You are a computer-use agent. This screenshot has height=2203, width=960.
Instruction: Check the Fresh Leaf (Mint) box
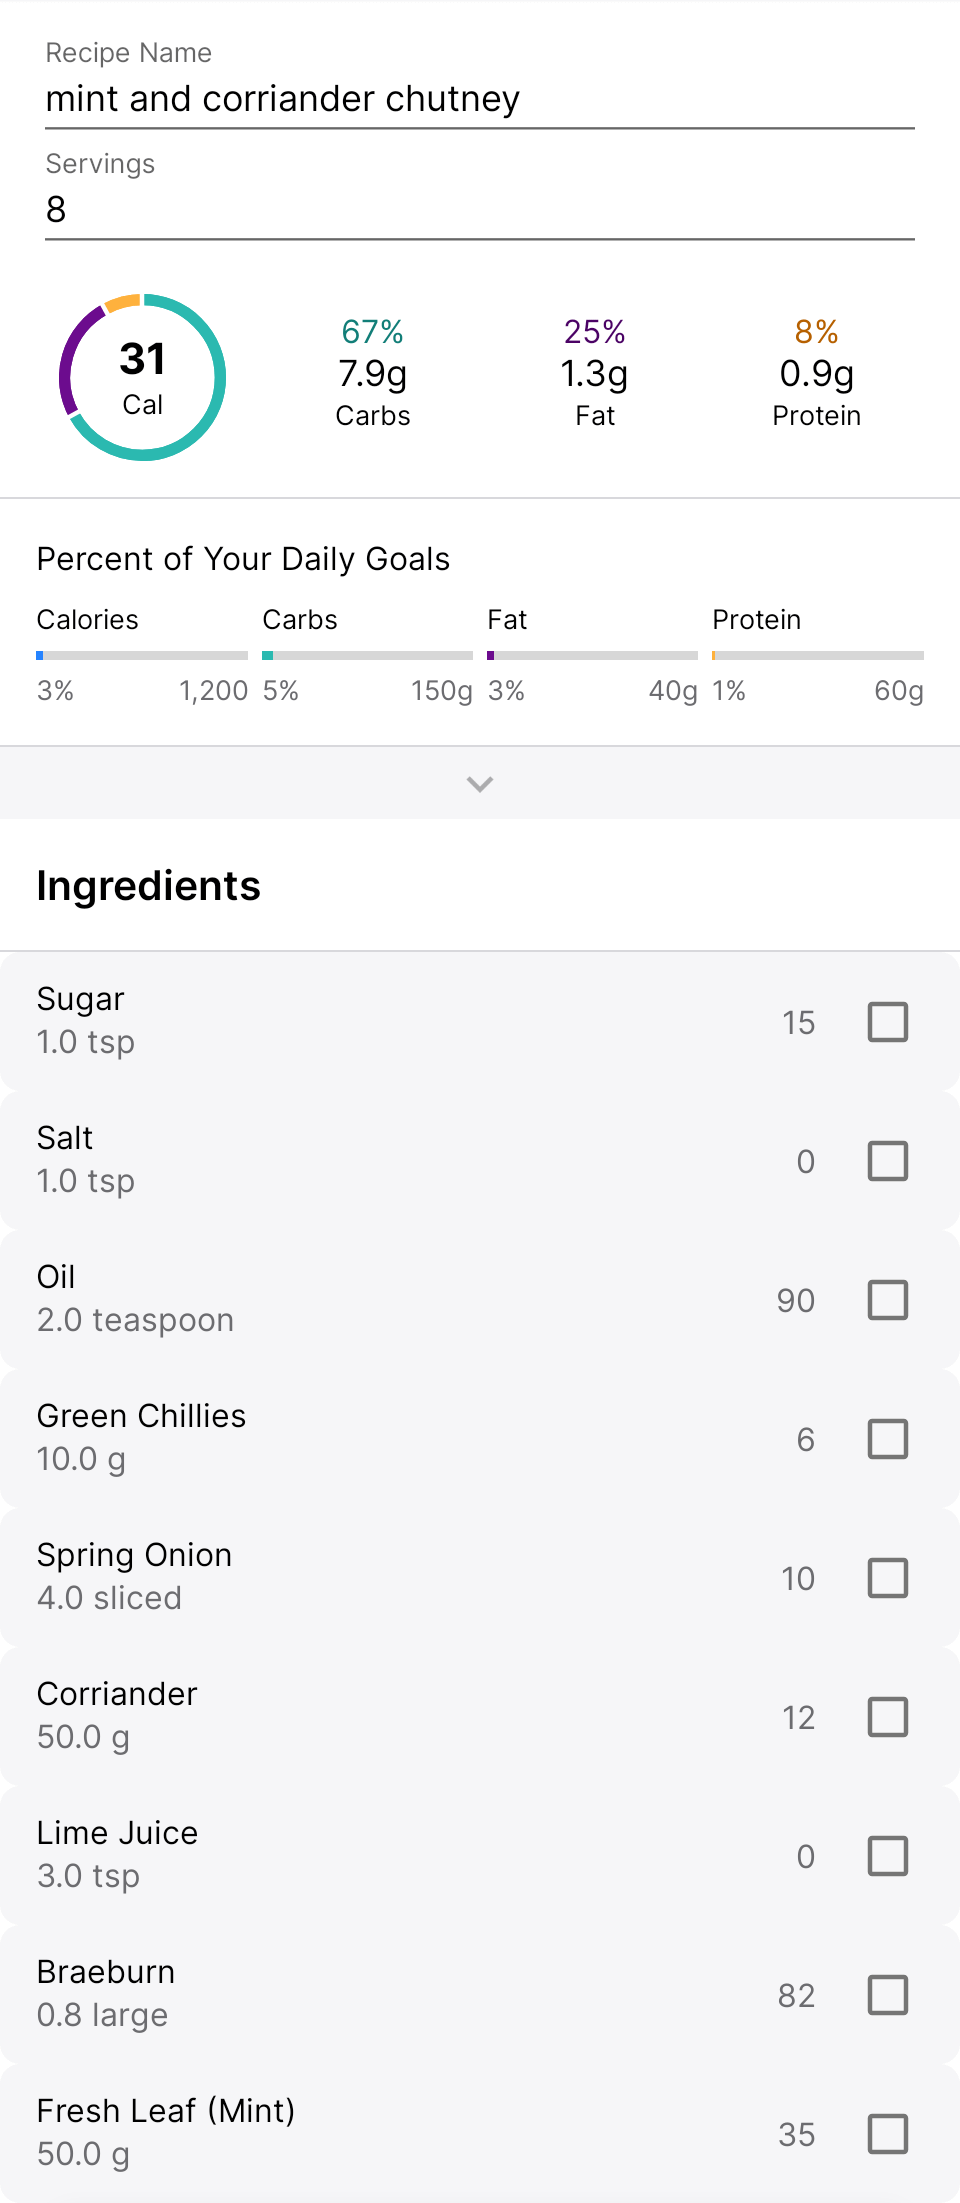coord(887,2134)
